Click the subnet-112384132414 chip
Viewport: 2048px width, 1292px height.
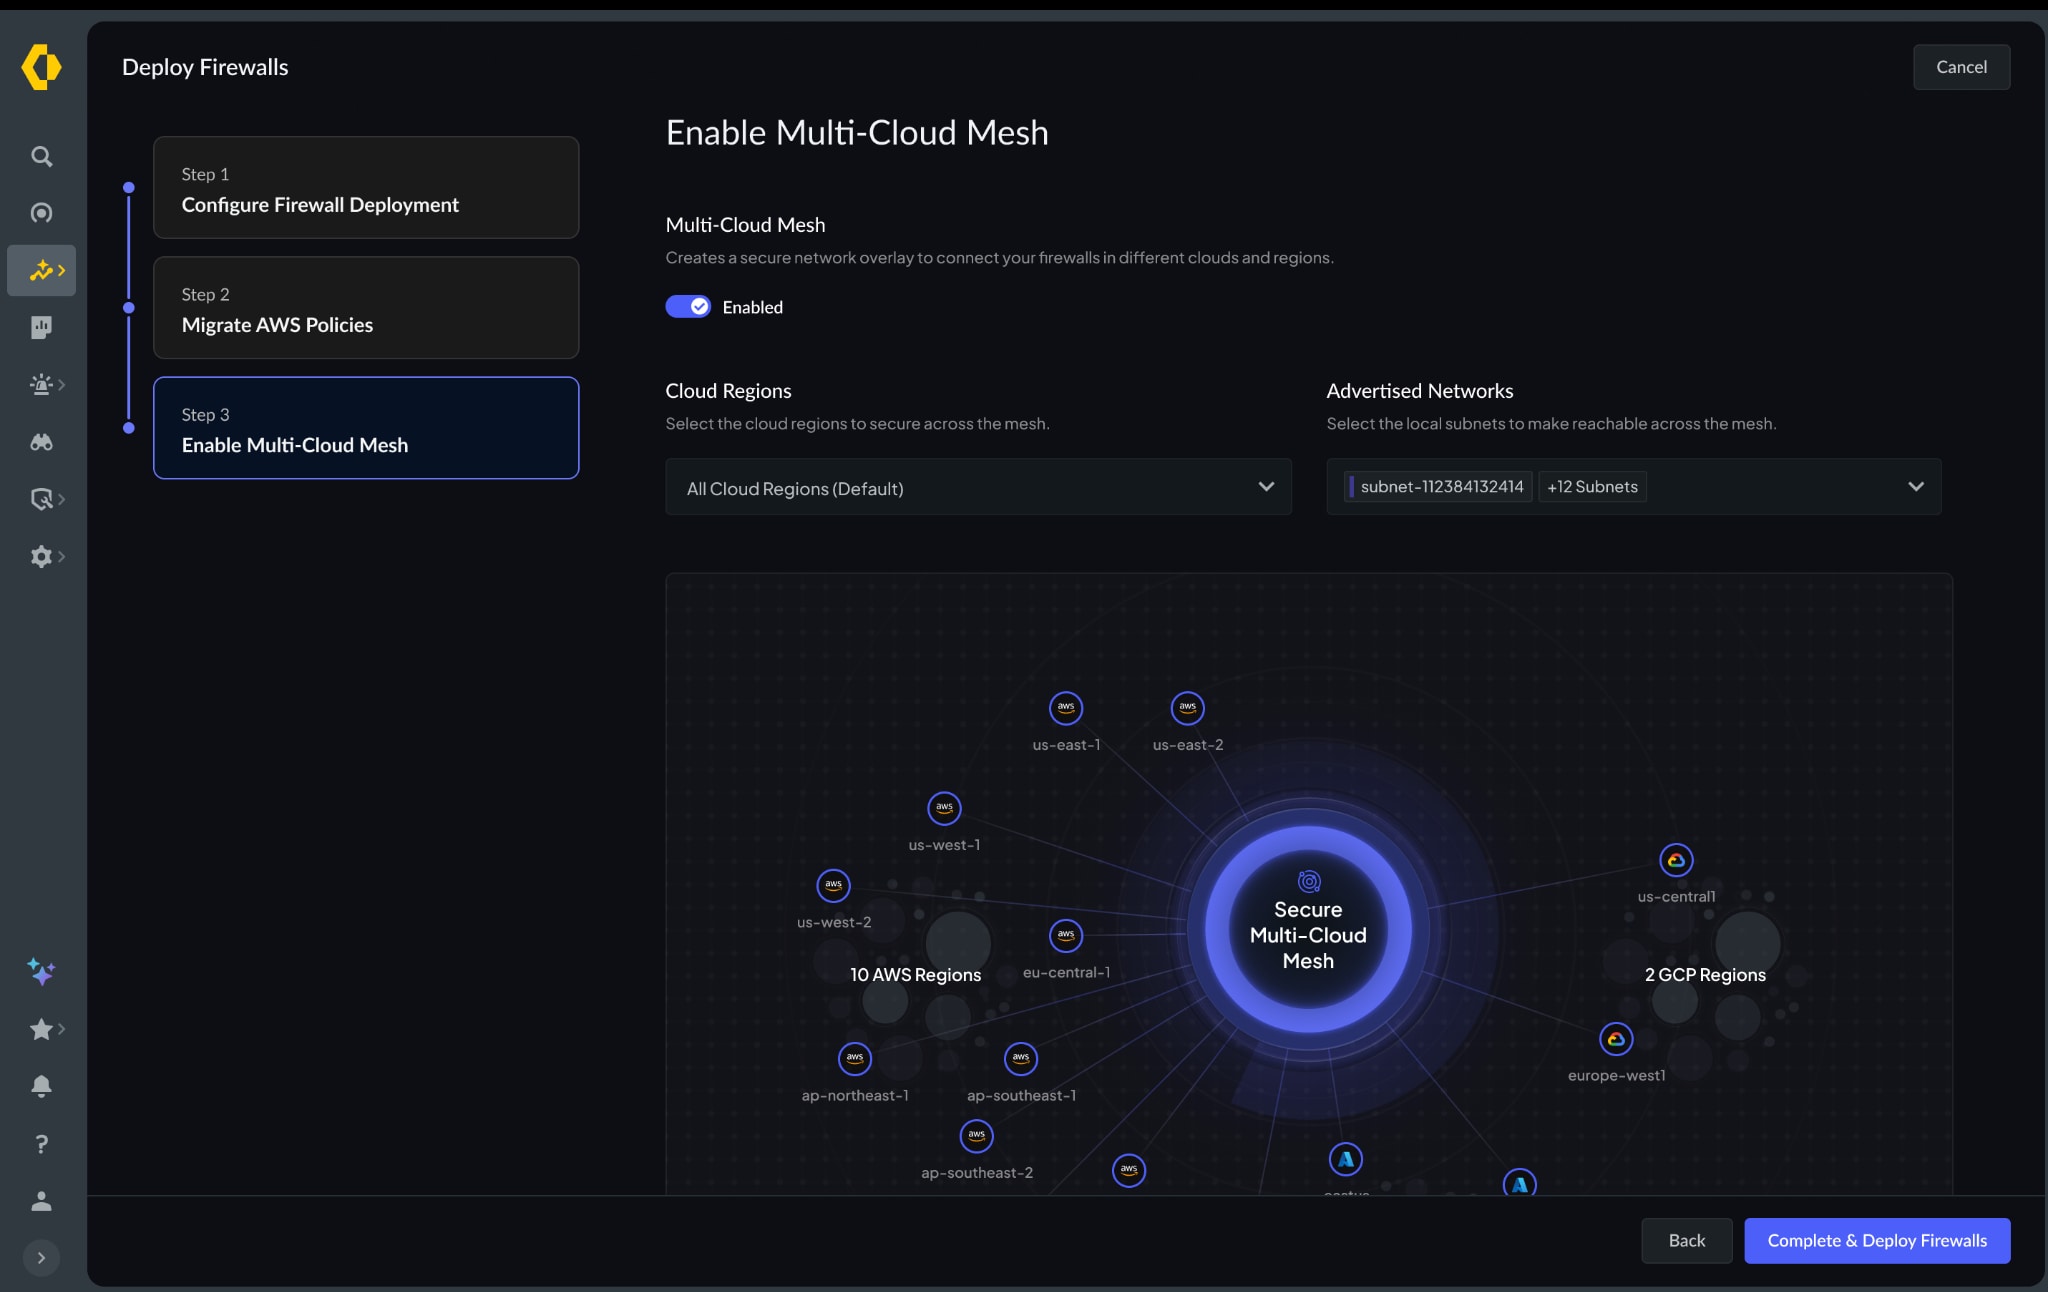[x=1438, y=487]
